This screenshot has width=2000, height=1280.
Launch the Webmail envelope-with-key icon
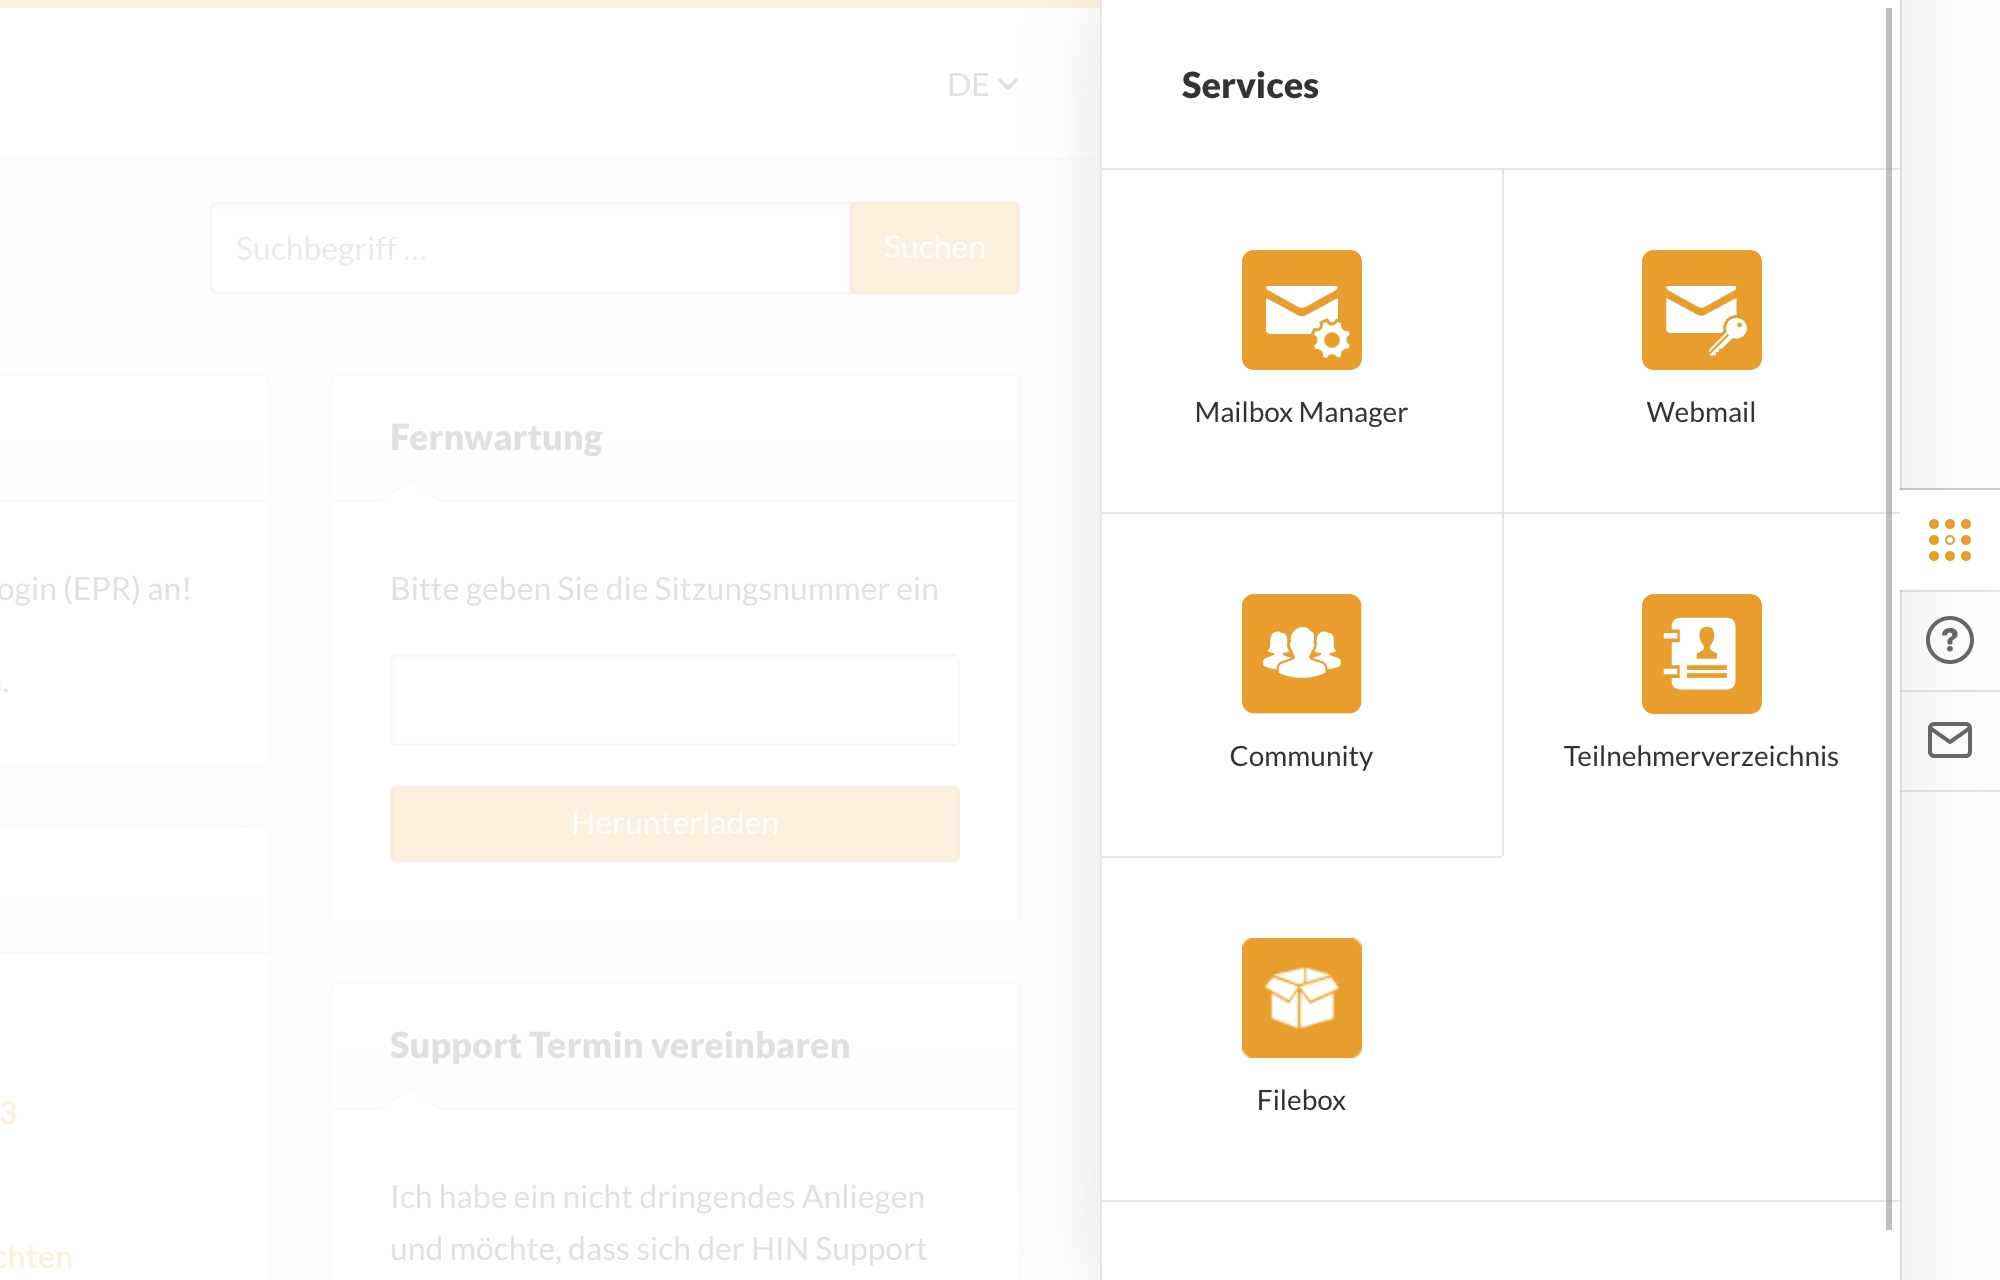tap(1701, 310)
